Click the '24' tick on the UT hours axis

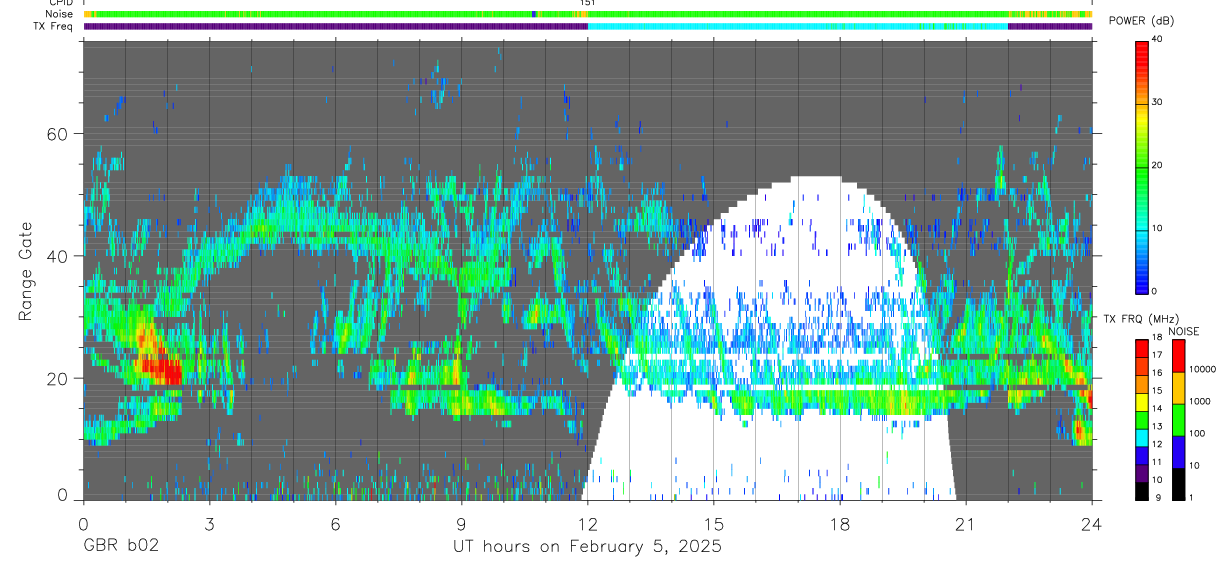tap(1092, 523)
